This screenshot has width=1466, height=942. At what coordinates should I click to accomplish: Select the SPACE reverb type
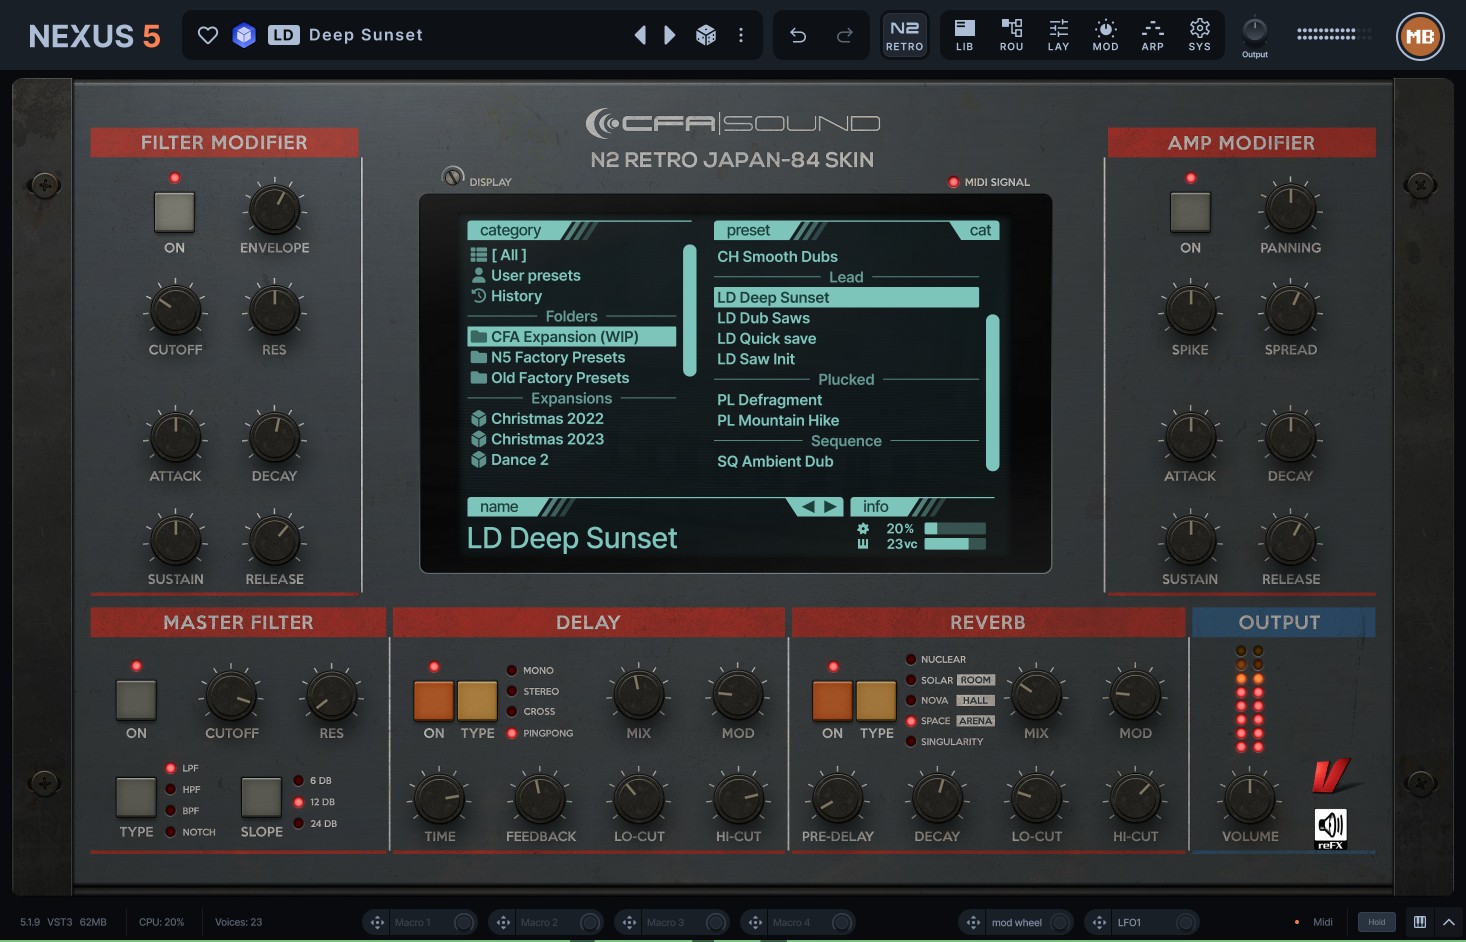coord(950,721)
